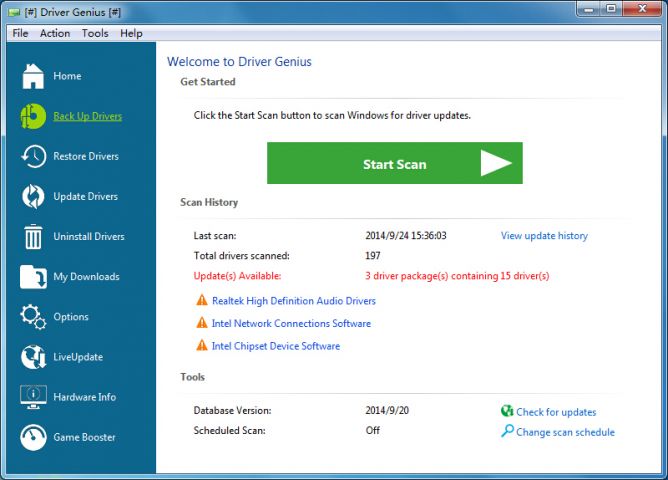The width and height of the screenshot is (668, 480).
Task: Click the Options gears icon
Action: coord(33,317)
